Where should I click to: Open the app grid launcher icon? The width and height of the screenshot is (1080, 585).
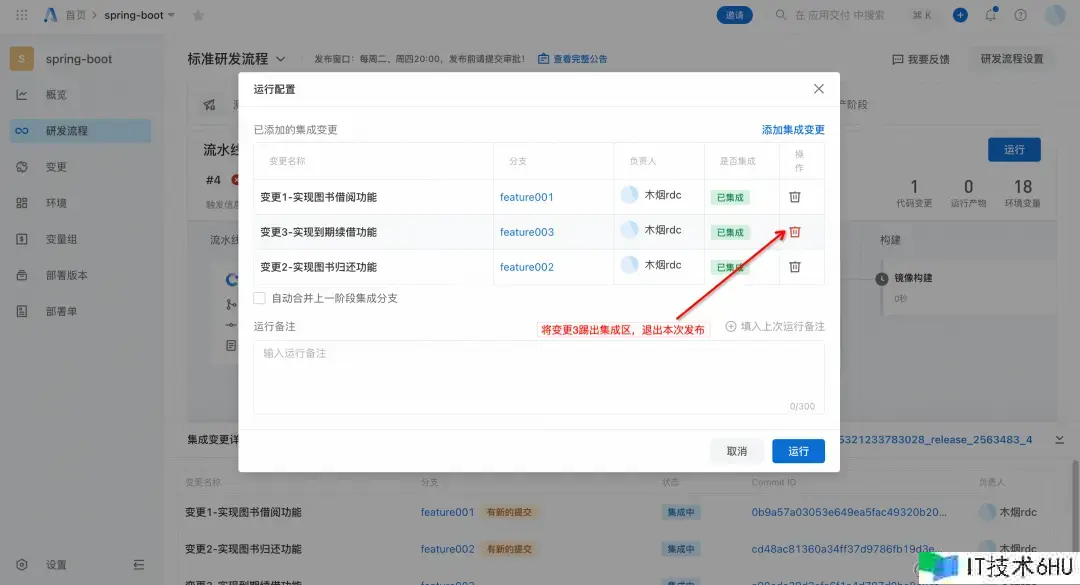pos(22,15)
